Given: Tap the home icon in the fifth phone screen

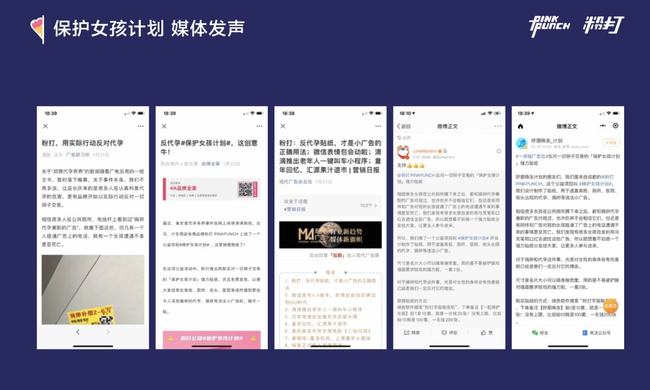Looking at the screenshot, I should [520, 126].
